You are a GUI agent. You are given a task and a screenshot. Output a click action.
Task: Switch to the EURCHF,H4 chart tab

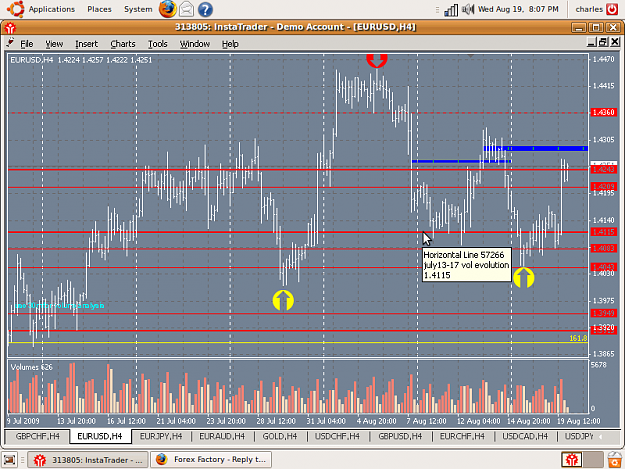click(x=462, y=436)
